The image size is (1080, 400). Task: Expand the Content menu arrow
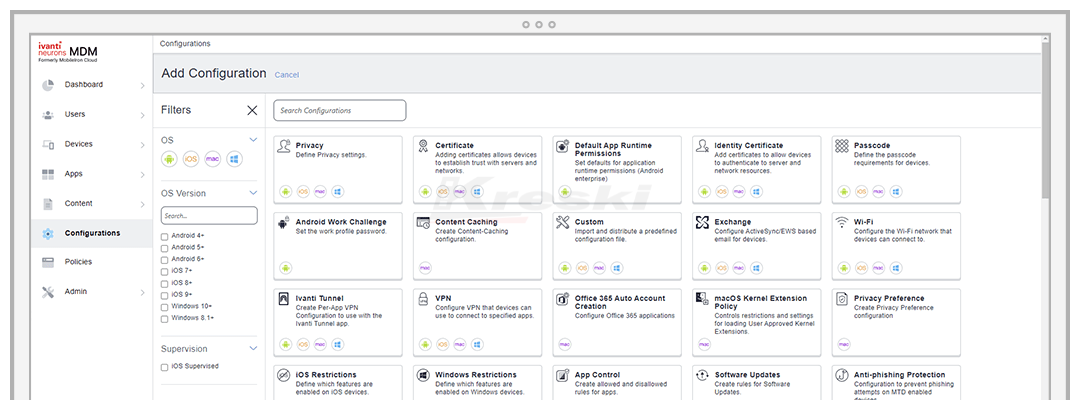143,204
